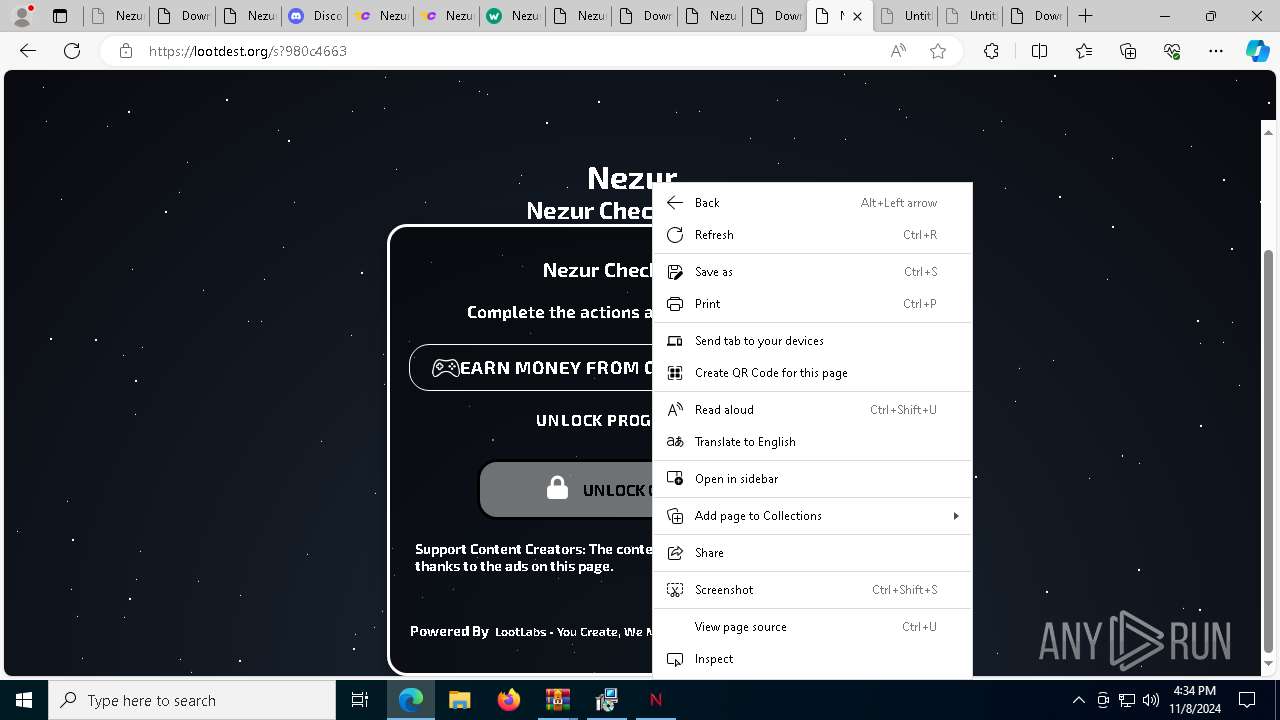This screenshot has height=720, width=1280.
Task: Close the active lootdest tab
Action: [x=857, y=16]
